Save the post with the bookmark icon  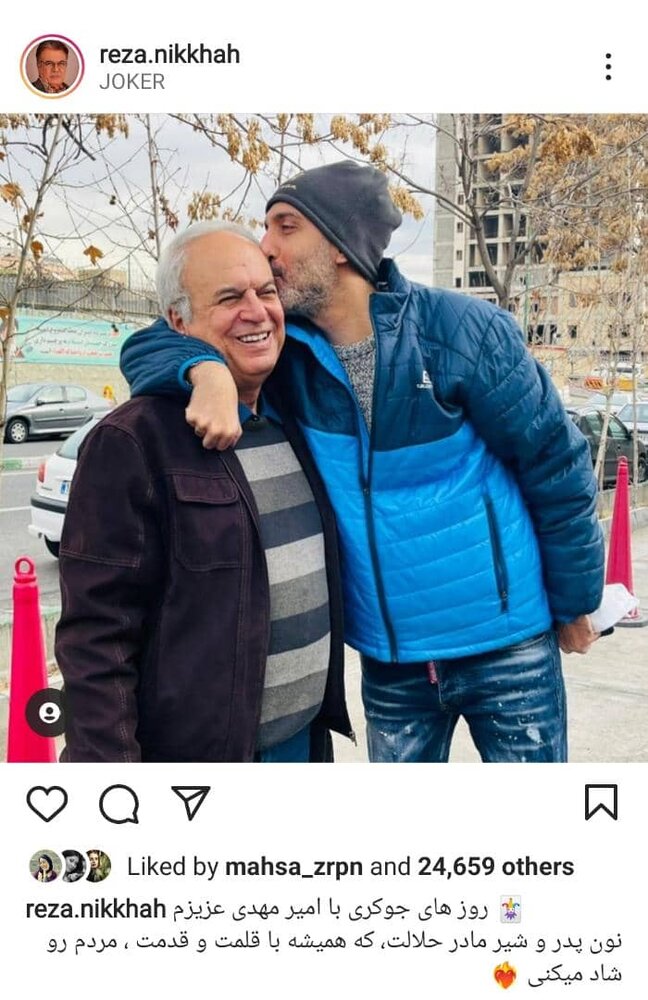click(601, 802)
